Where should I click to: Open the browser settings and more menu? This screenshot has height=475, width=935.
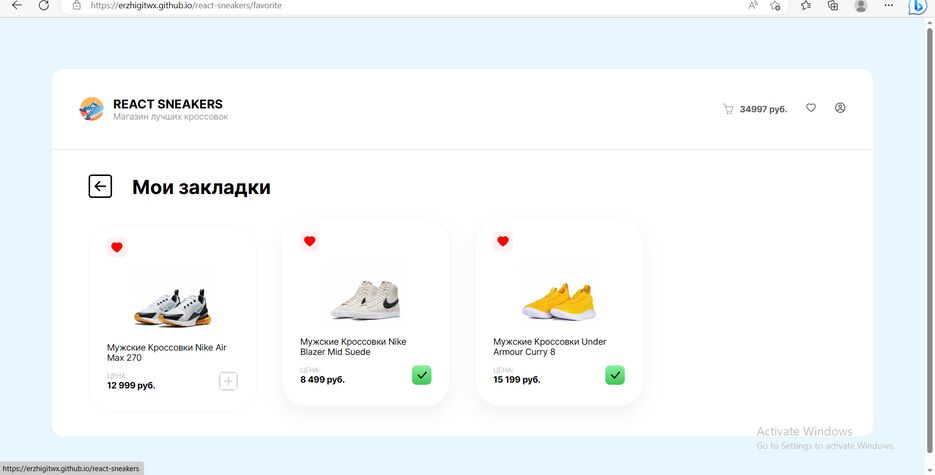pos(888,5)
